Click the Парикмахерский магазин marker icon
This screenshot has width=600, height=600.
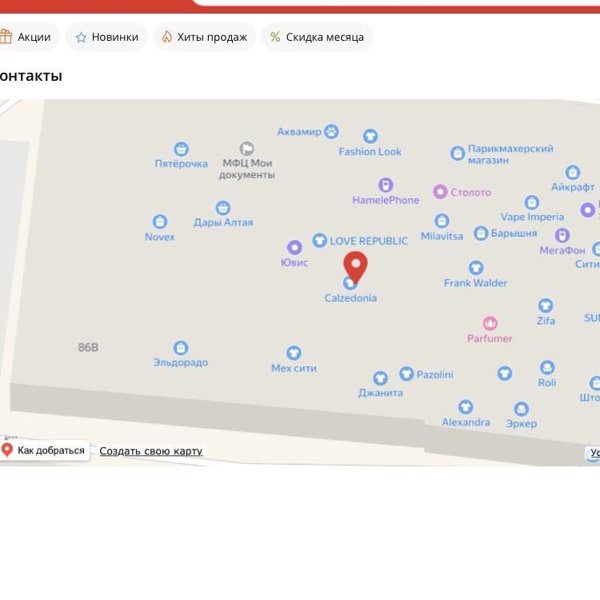pos(457,153)
